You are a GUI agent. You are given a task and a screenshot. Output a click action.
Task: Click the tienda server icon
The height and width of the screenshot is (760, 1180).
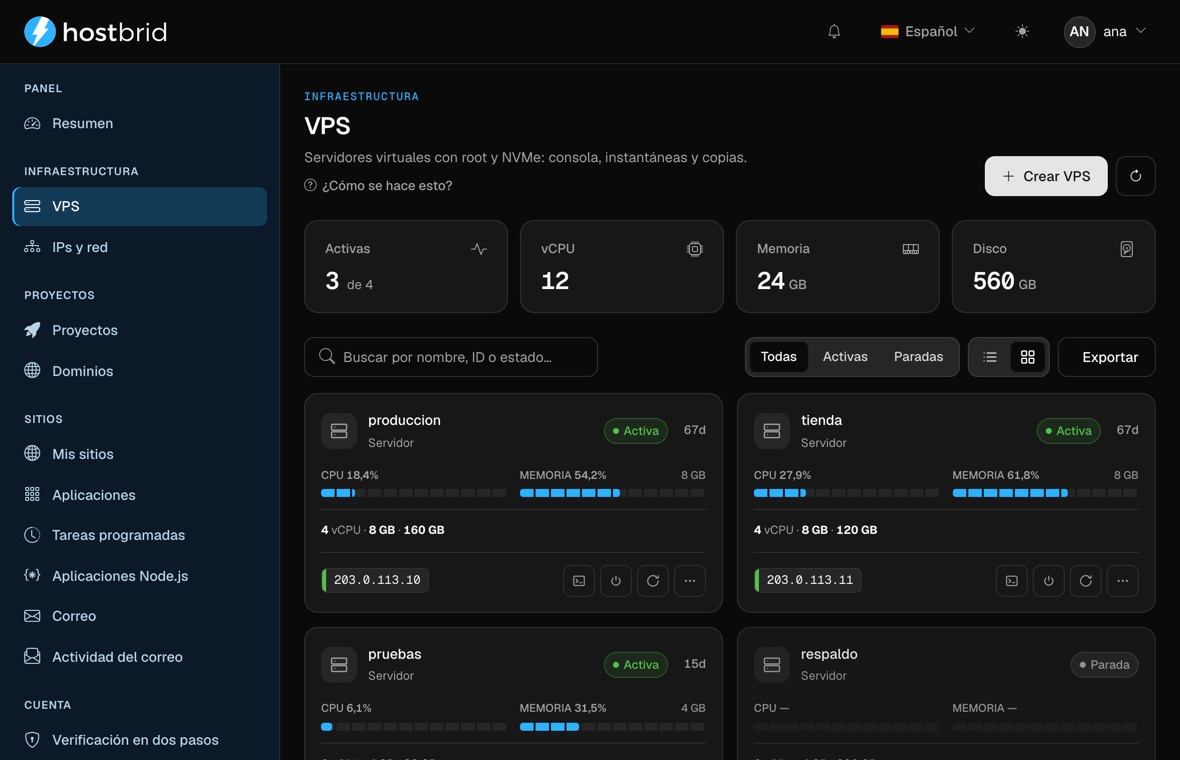771,430
